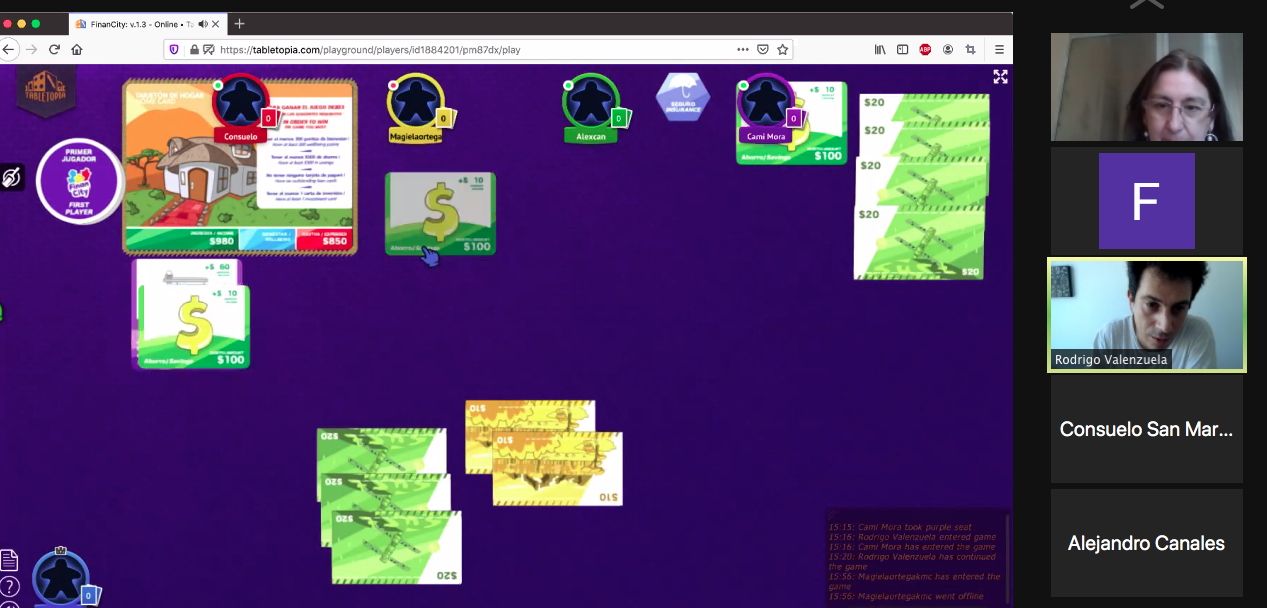Click the tabletopia.com URL address bar

(478, 49)
